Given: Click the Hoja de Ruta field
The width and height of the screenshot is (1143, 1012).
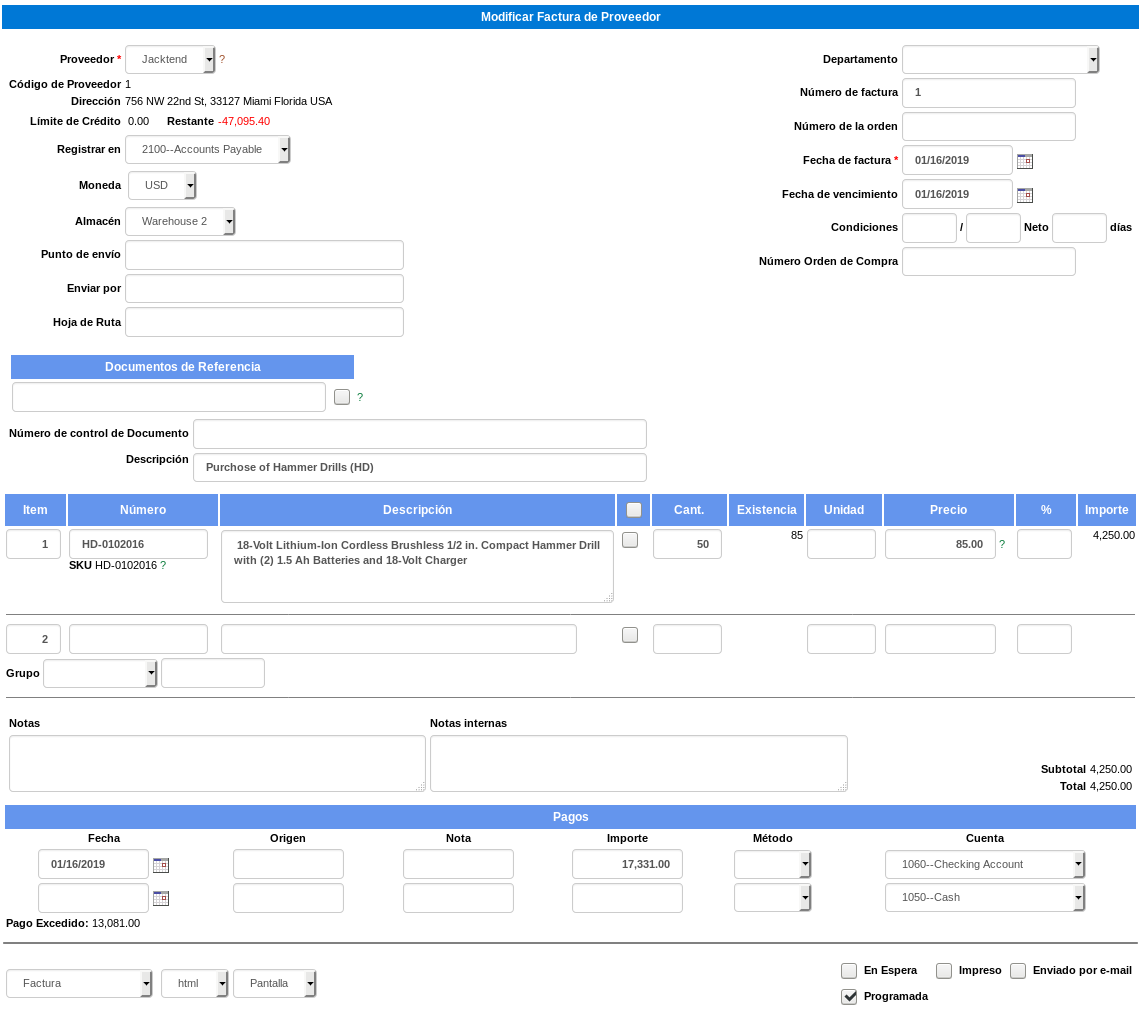Looking at the screenshot, I should click(x=265, y=322).
